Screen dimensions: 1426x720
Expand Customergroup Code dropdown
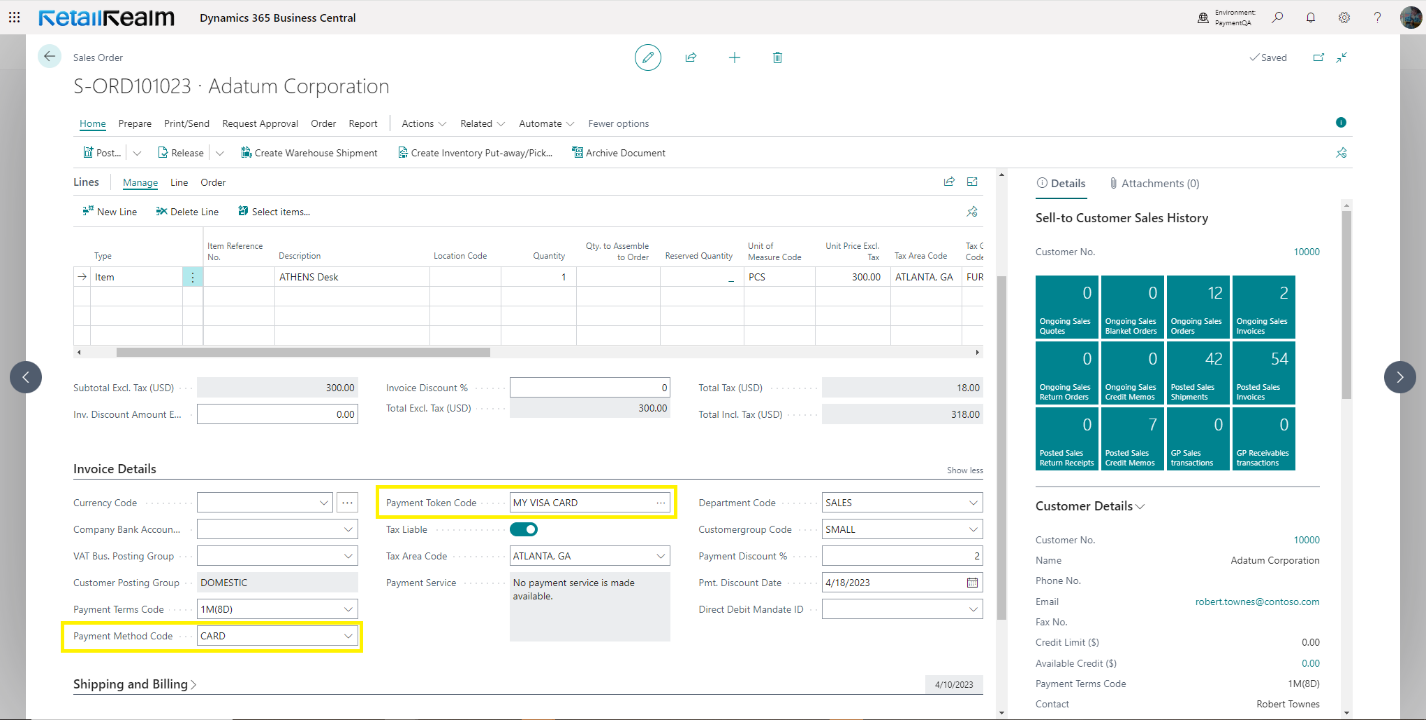pos(974,530)
